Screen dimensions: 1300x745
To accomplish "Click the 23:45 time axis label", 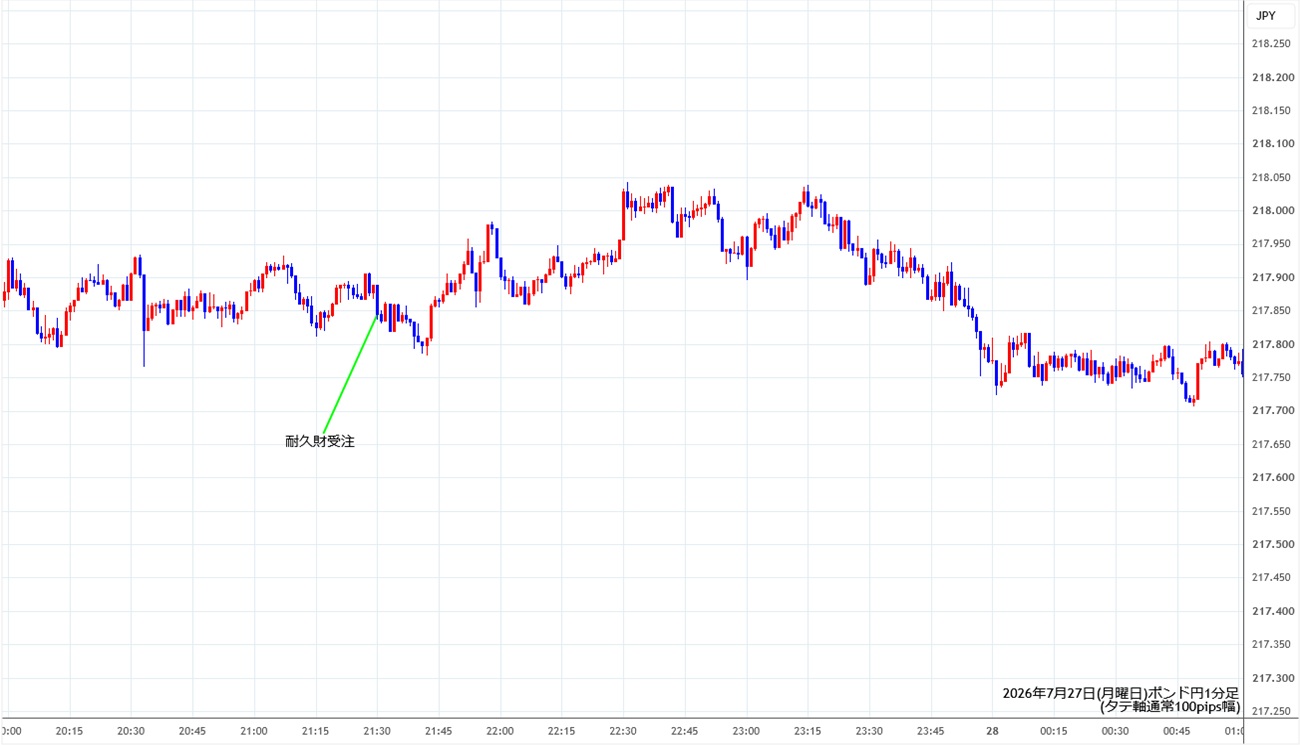I will pos(930,731).
